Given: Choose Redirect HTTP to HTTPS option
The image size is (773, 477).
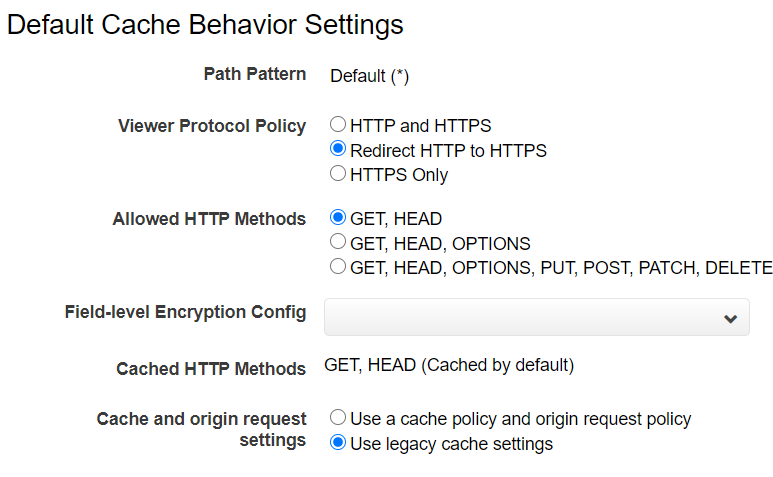Looking at the screenshot, I should [338, 148].
